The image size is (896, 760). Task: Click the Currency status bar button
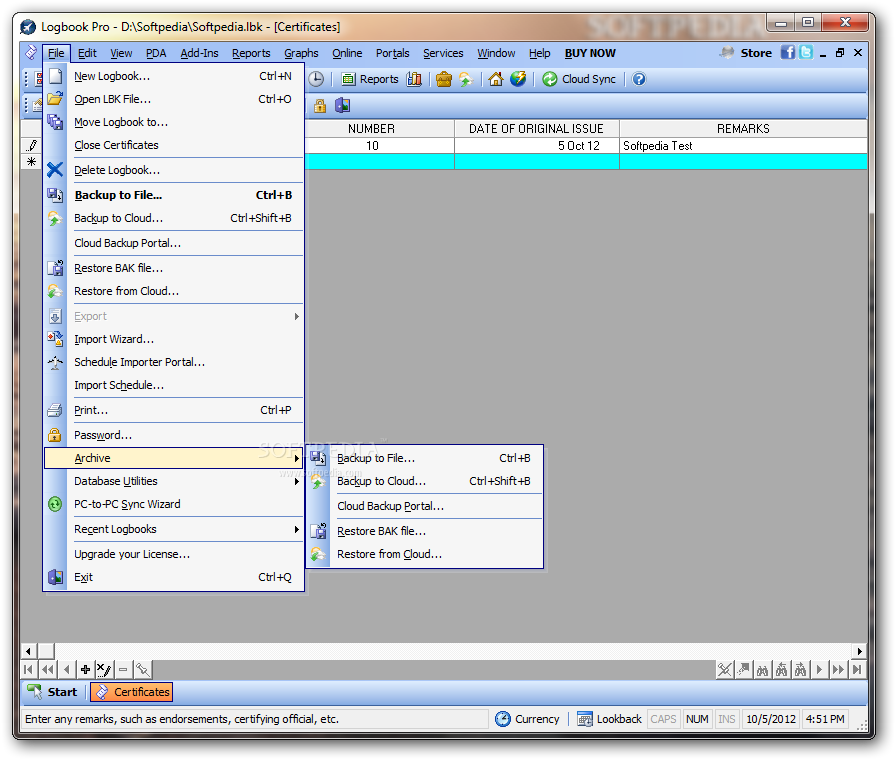point(527,719)
